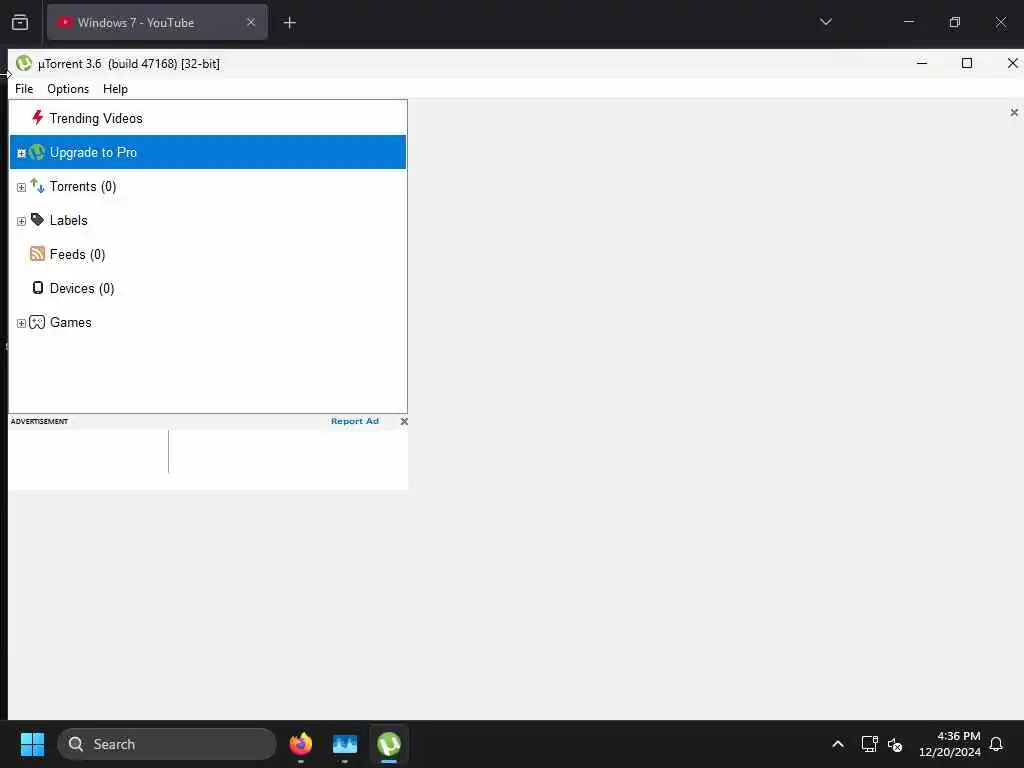Open the Help menu
Viewport: 1024px width, 768px height.
click(116, 89)
